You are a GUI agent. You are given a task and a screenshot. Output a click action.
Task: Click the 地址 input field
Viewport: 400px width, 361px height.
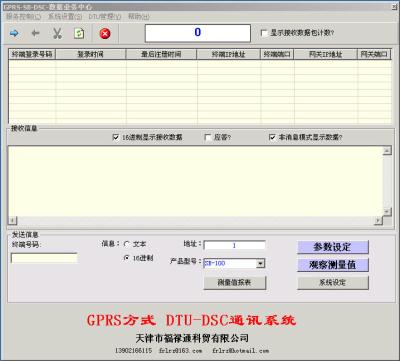[x=234, y=245]
